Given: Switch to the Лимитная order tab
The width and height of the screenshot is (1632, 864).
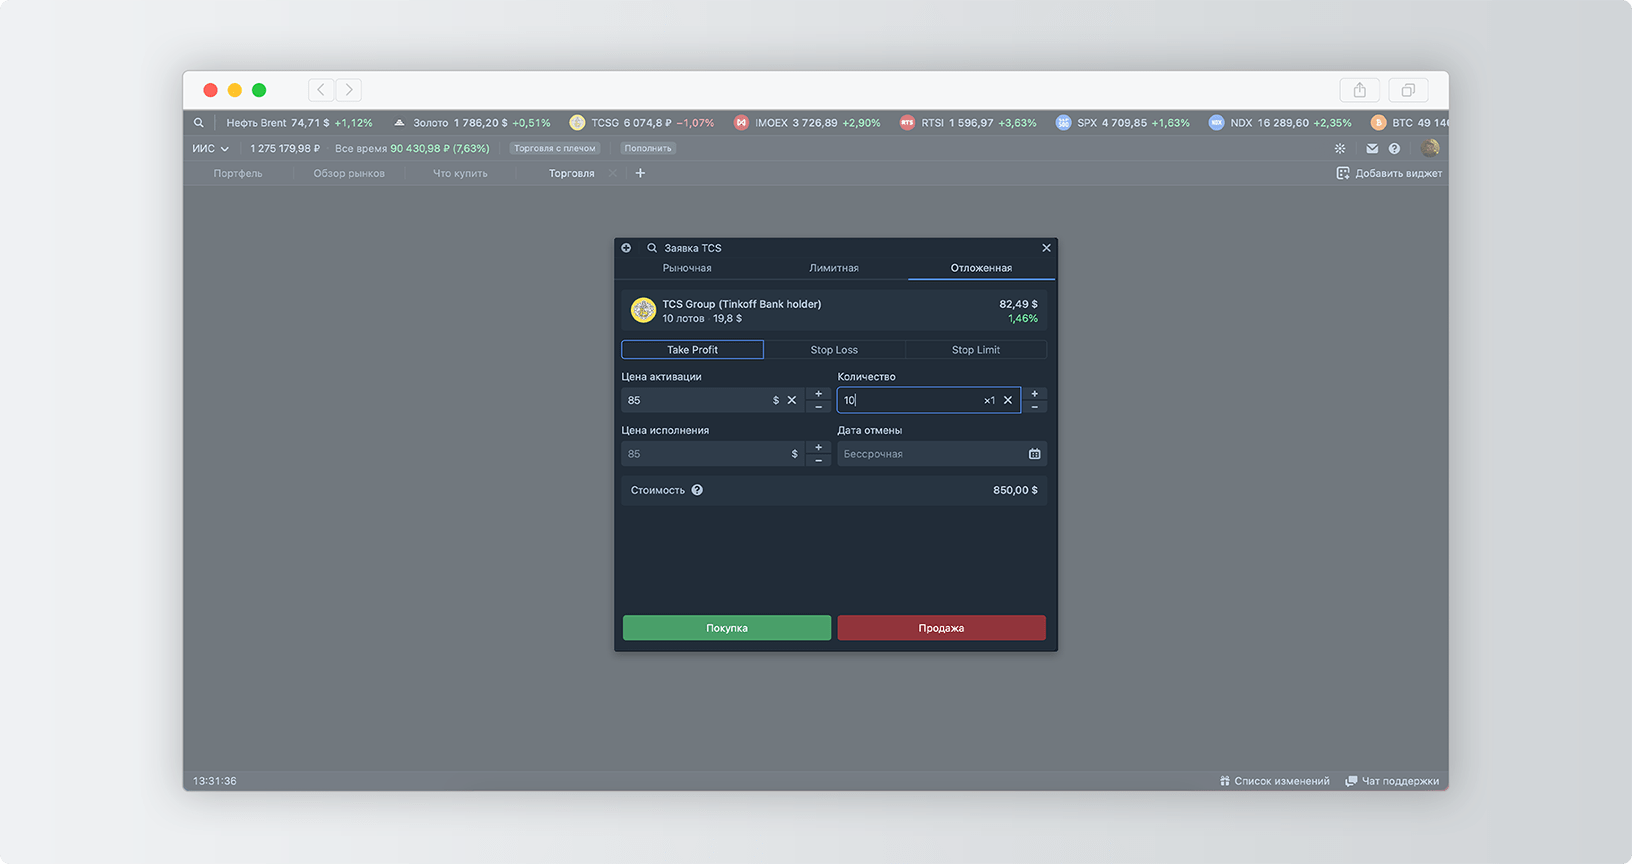Looking at the screenshot, I should pos(834,268).
